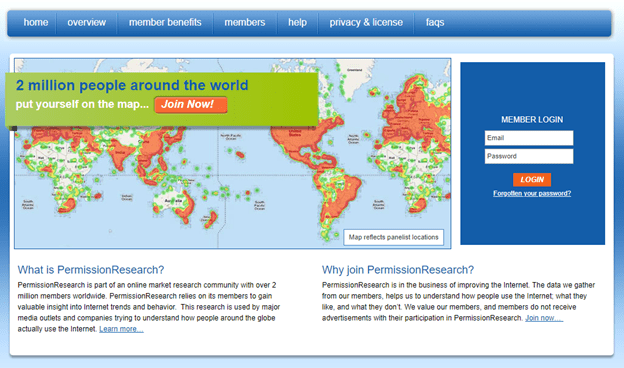Open the faqs navigation item

[x=435, y=23]
